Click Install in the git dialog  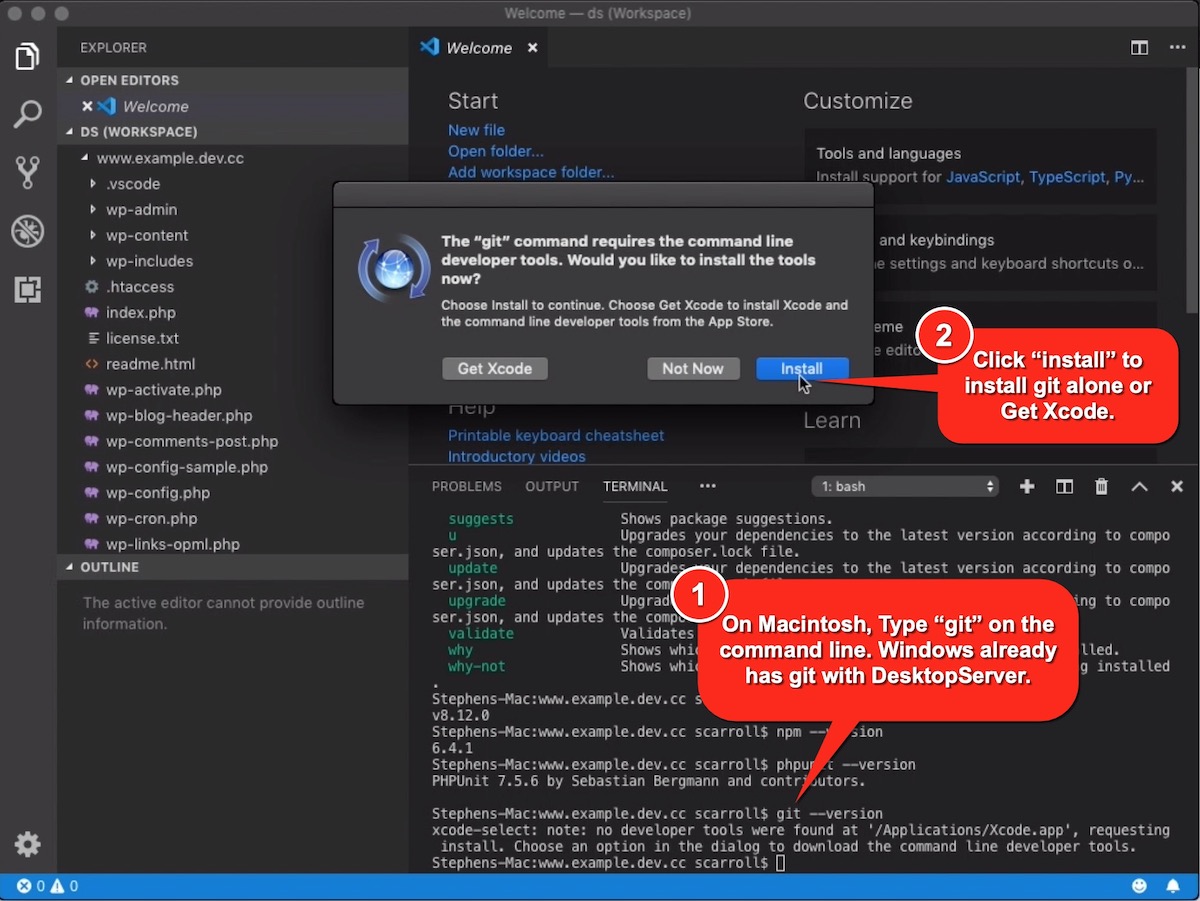coord(802,368)
